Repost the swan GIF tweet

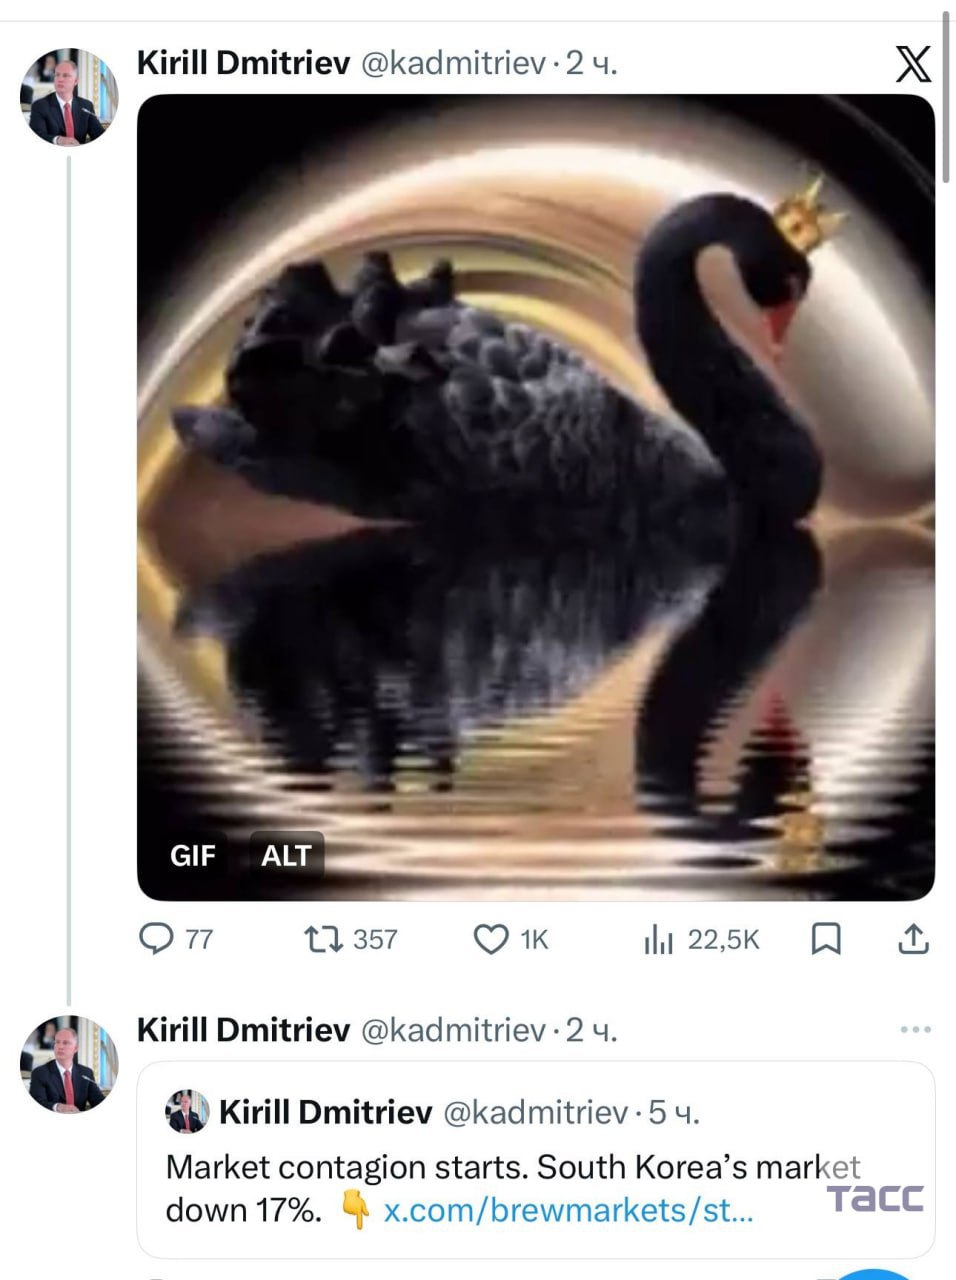click(323, 939)
